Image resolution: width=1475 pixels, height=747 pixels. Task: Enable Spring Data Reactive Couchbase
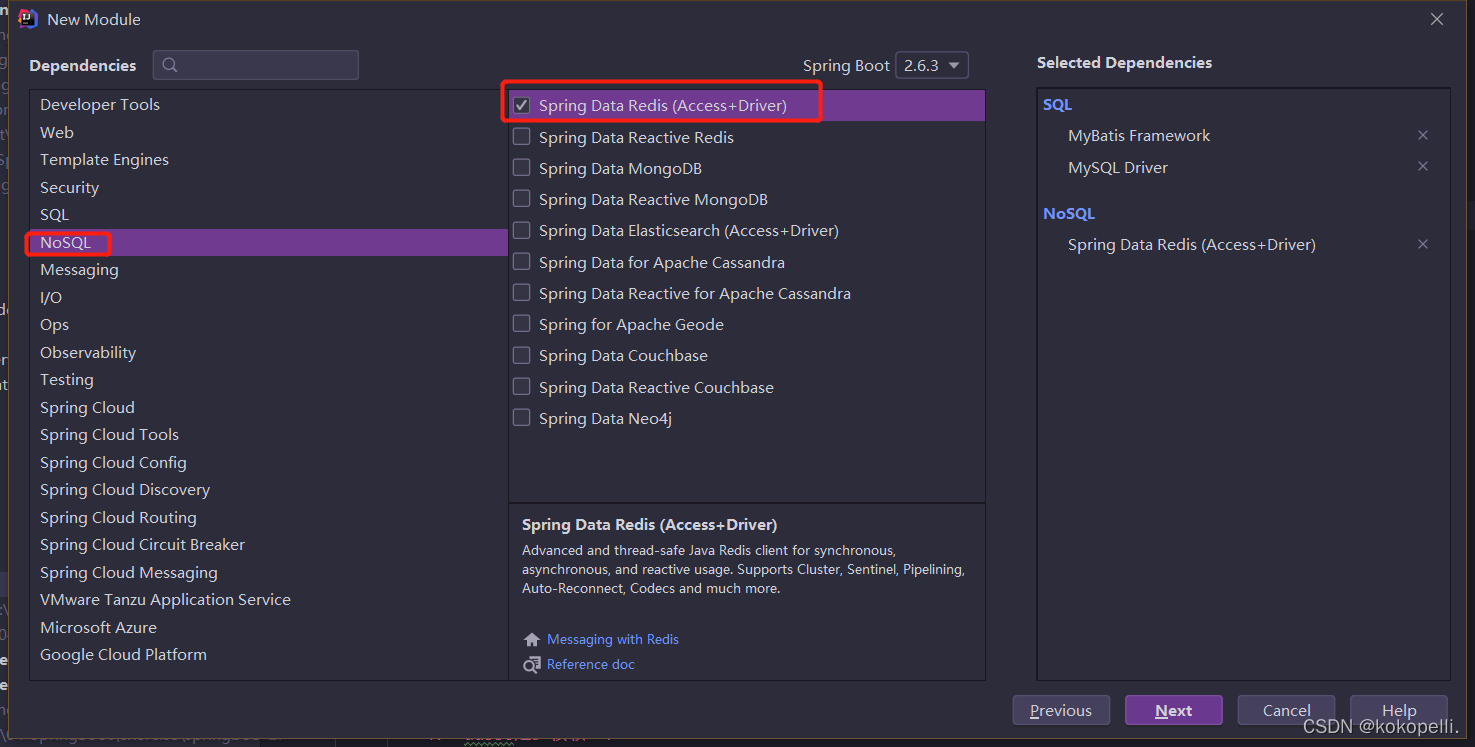[522, 386]
